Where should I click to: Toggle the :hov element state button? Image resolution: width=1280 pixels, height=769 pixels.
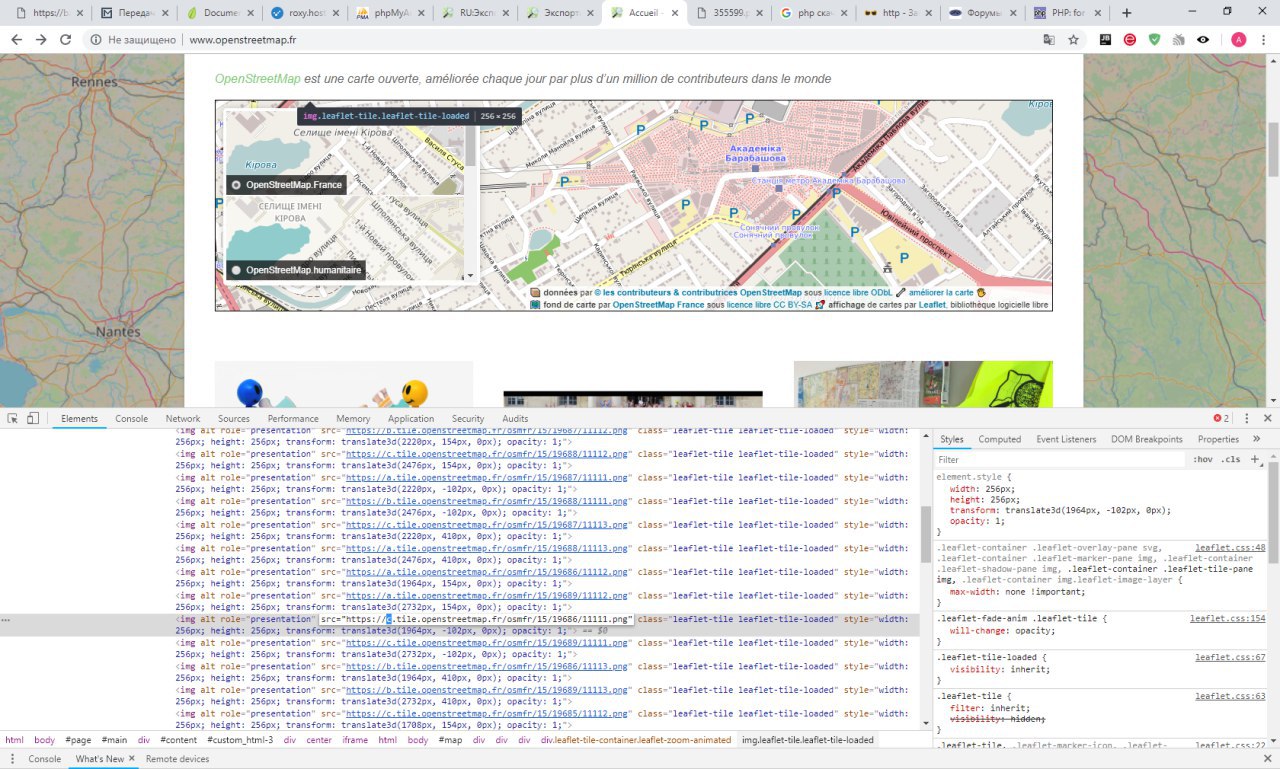pyautogui.click(x=1202, y=459)
